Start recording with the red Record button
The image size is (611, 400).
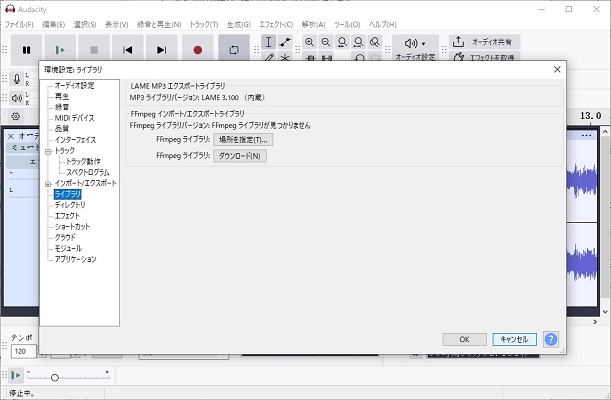(198, 50)
